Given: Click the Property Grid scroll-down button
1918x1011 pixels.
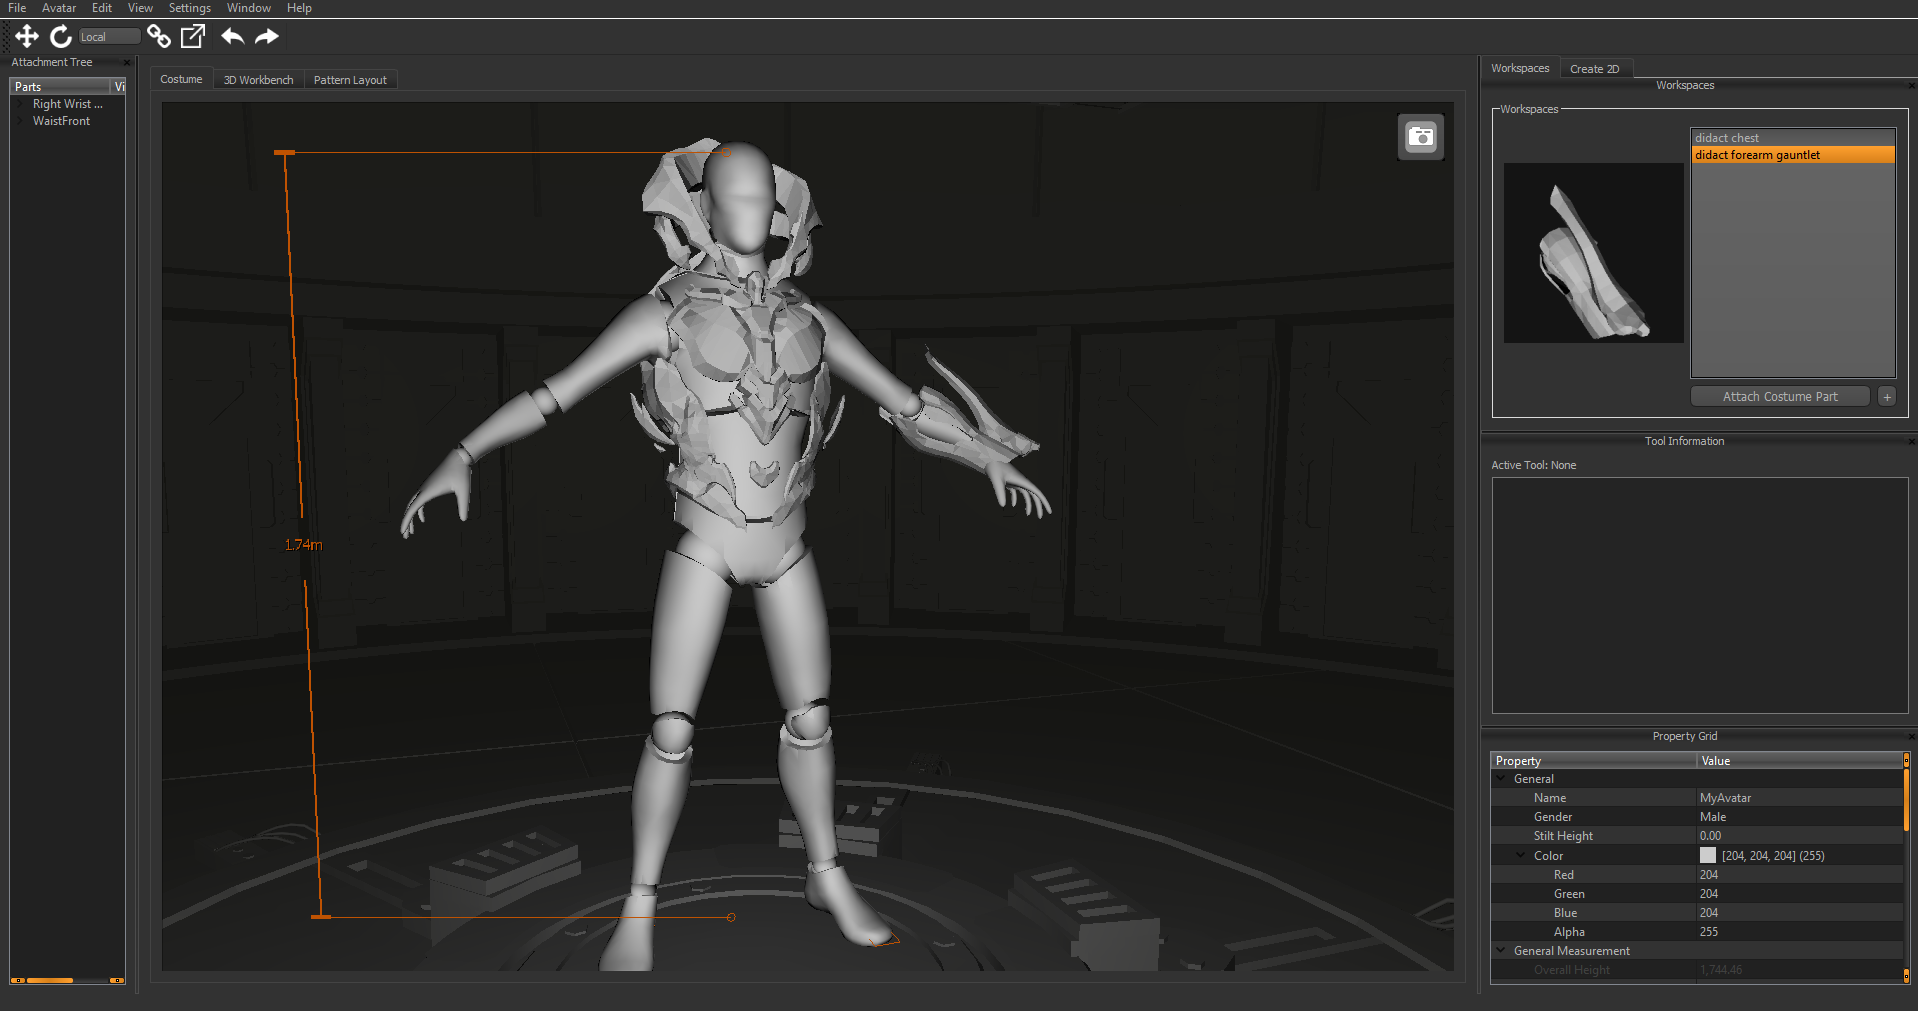Looking at the screenshot, I should 1906,976.
